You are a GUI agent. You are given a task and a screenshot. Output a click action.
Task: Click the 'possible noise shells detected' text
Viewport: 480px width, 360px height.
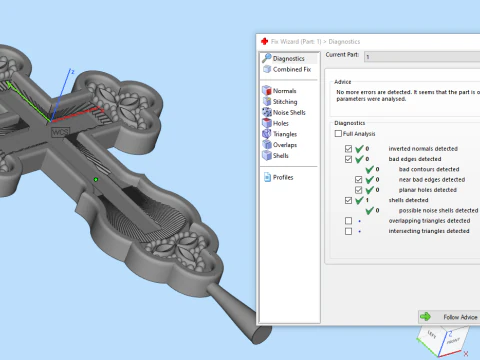tap(438, 210)
